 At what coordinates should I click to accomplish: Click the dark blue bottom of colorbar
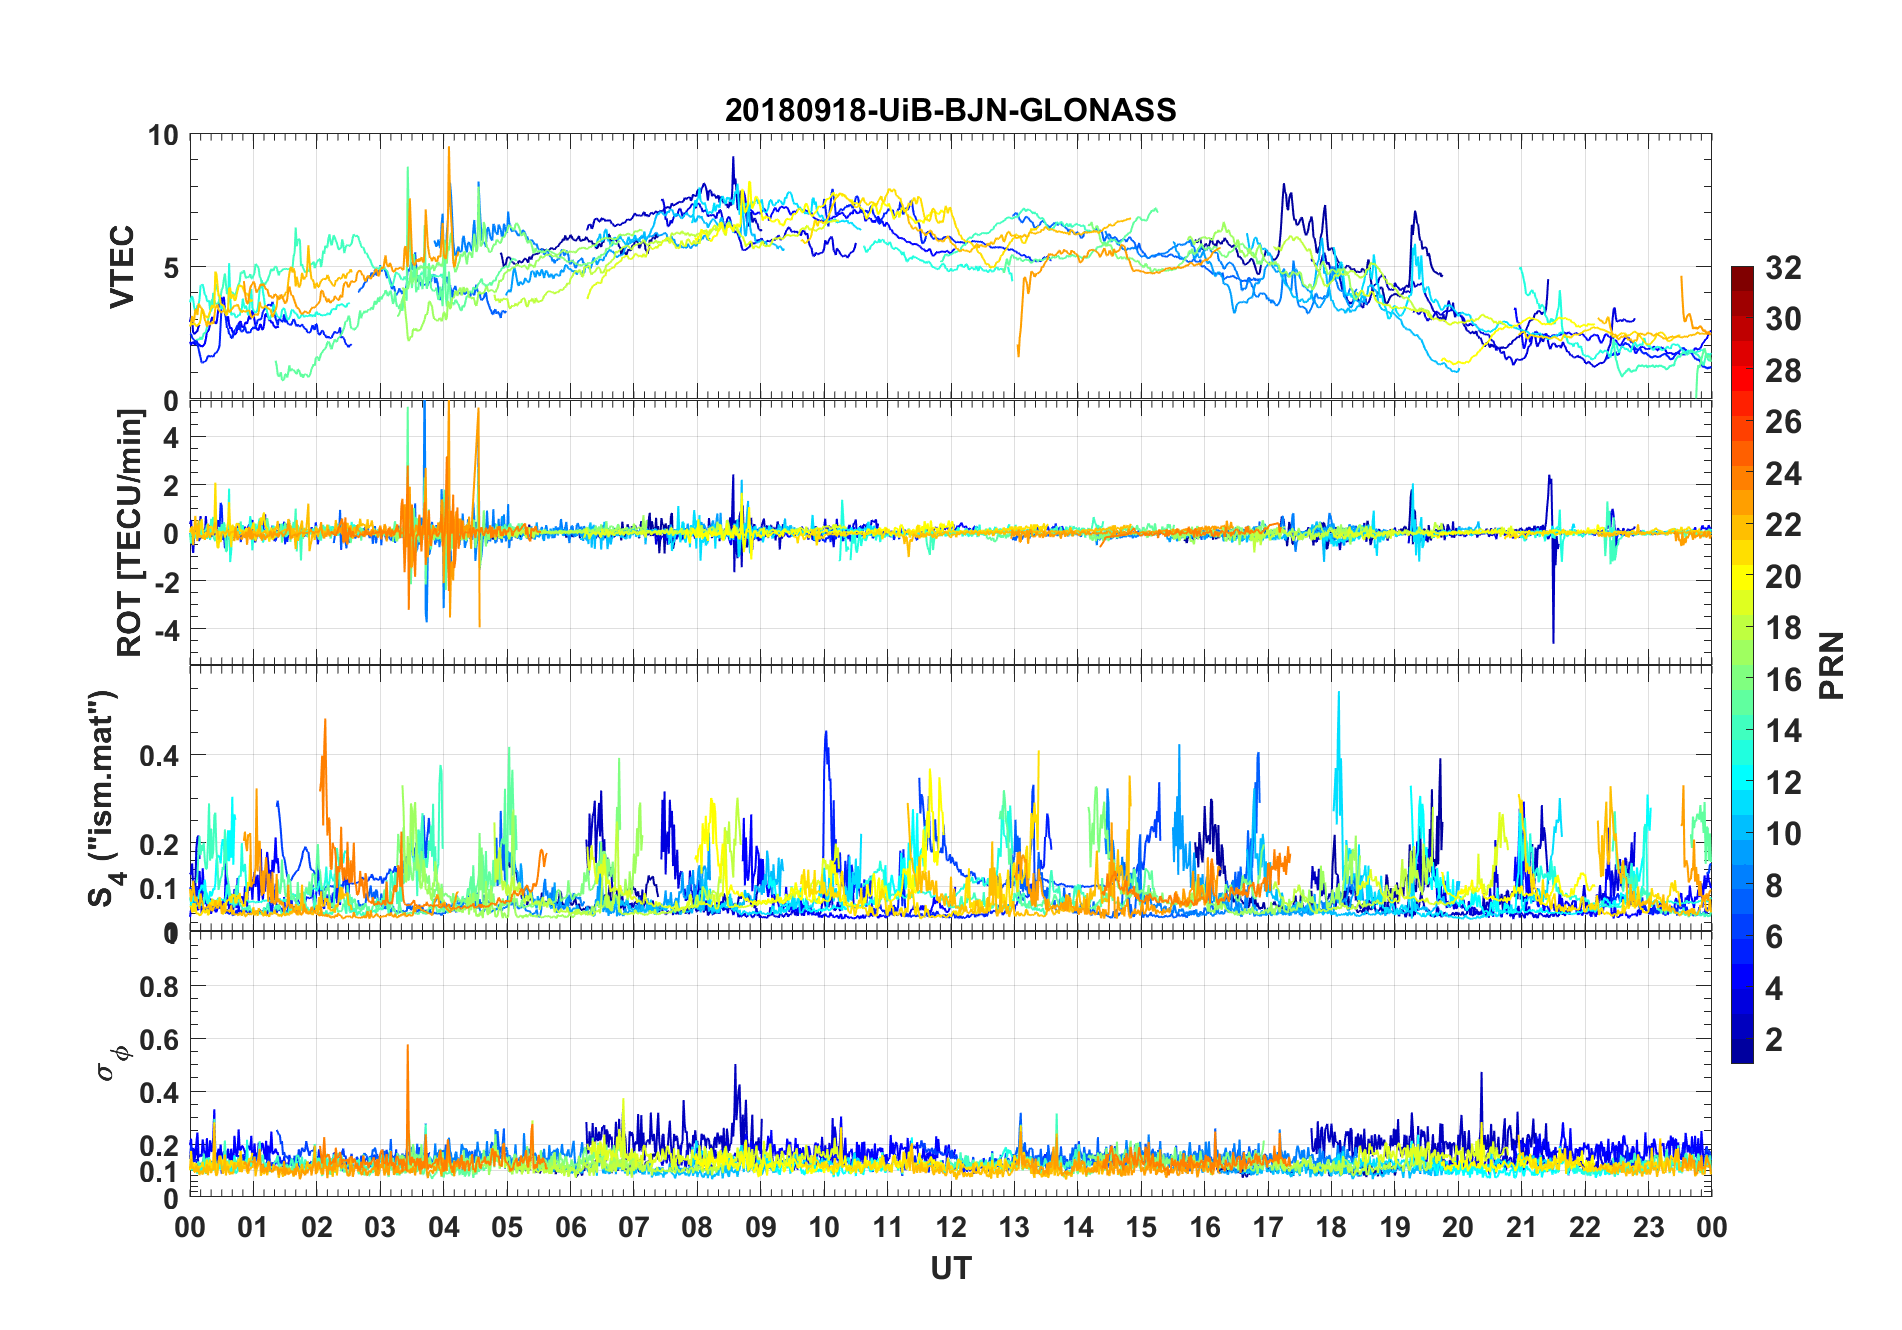pyautogui.click(x=1742, y=1052)
